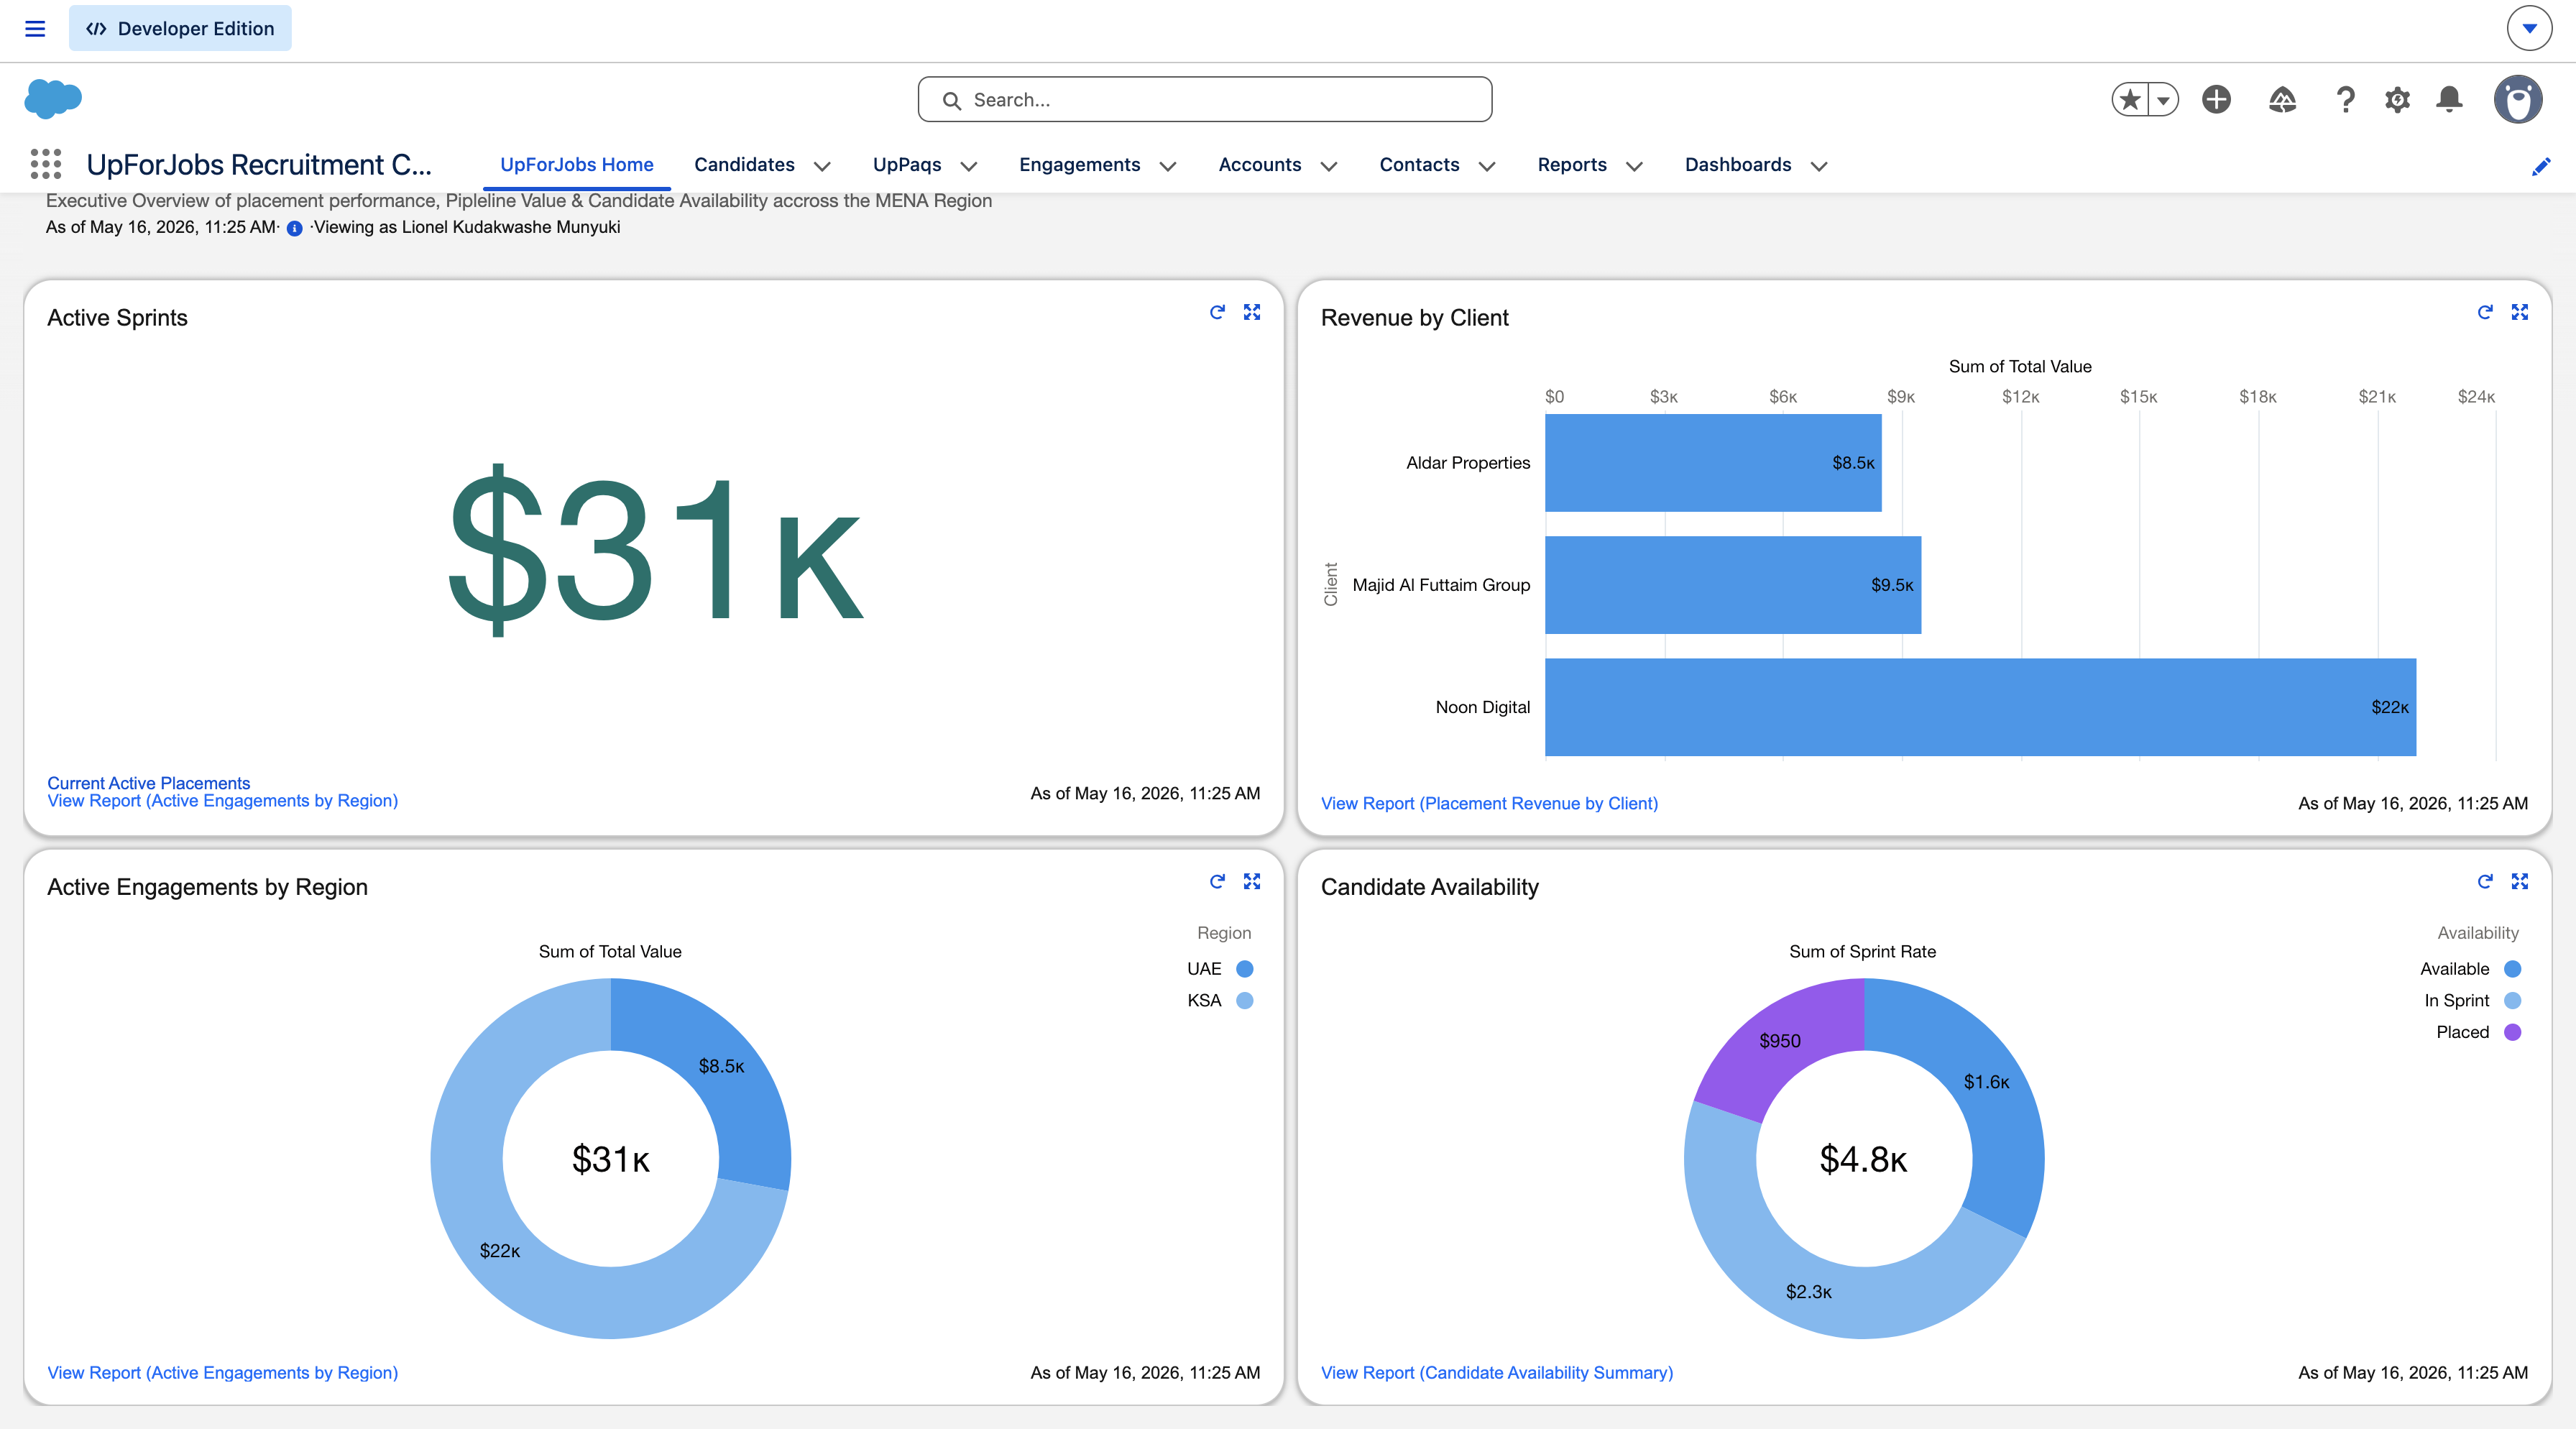The image size is (2576, 1429).
Task: Click the Aldar Properties $8.5K bar
Action: click(x=1712, y=463)
